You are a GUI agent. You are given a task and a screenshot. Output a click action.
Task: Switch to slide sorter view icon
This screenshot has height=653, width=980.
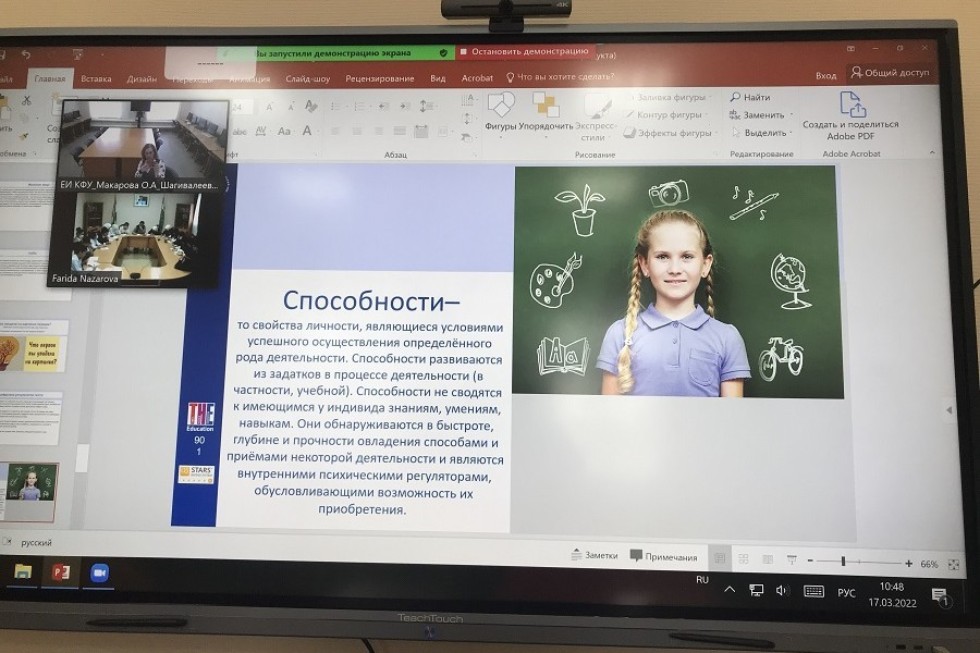(743, 559)
